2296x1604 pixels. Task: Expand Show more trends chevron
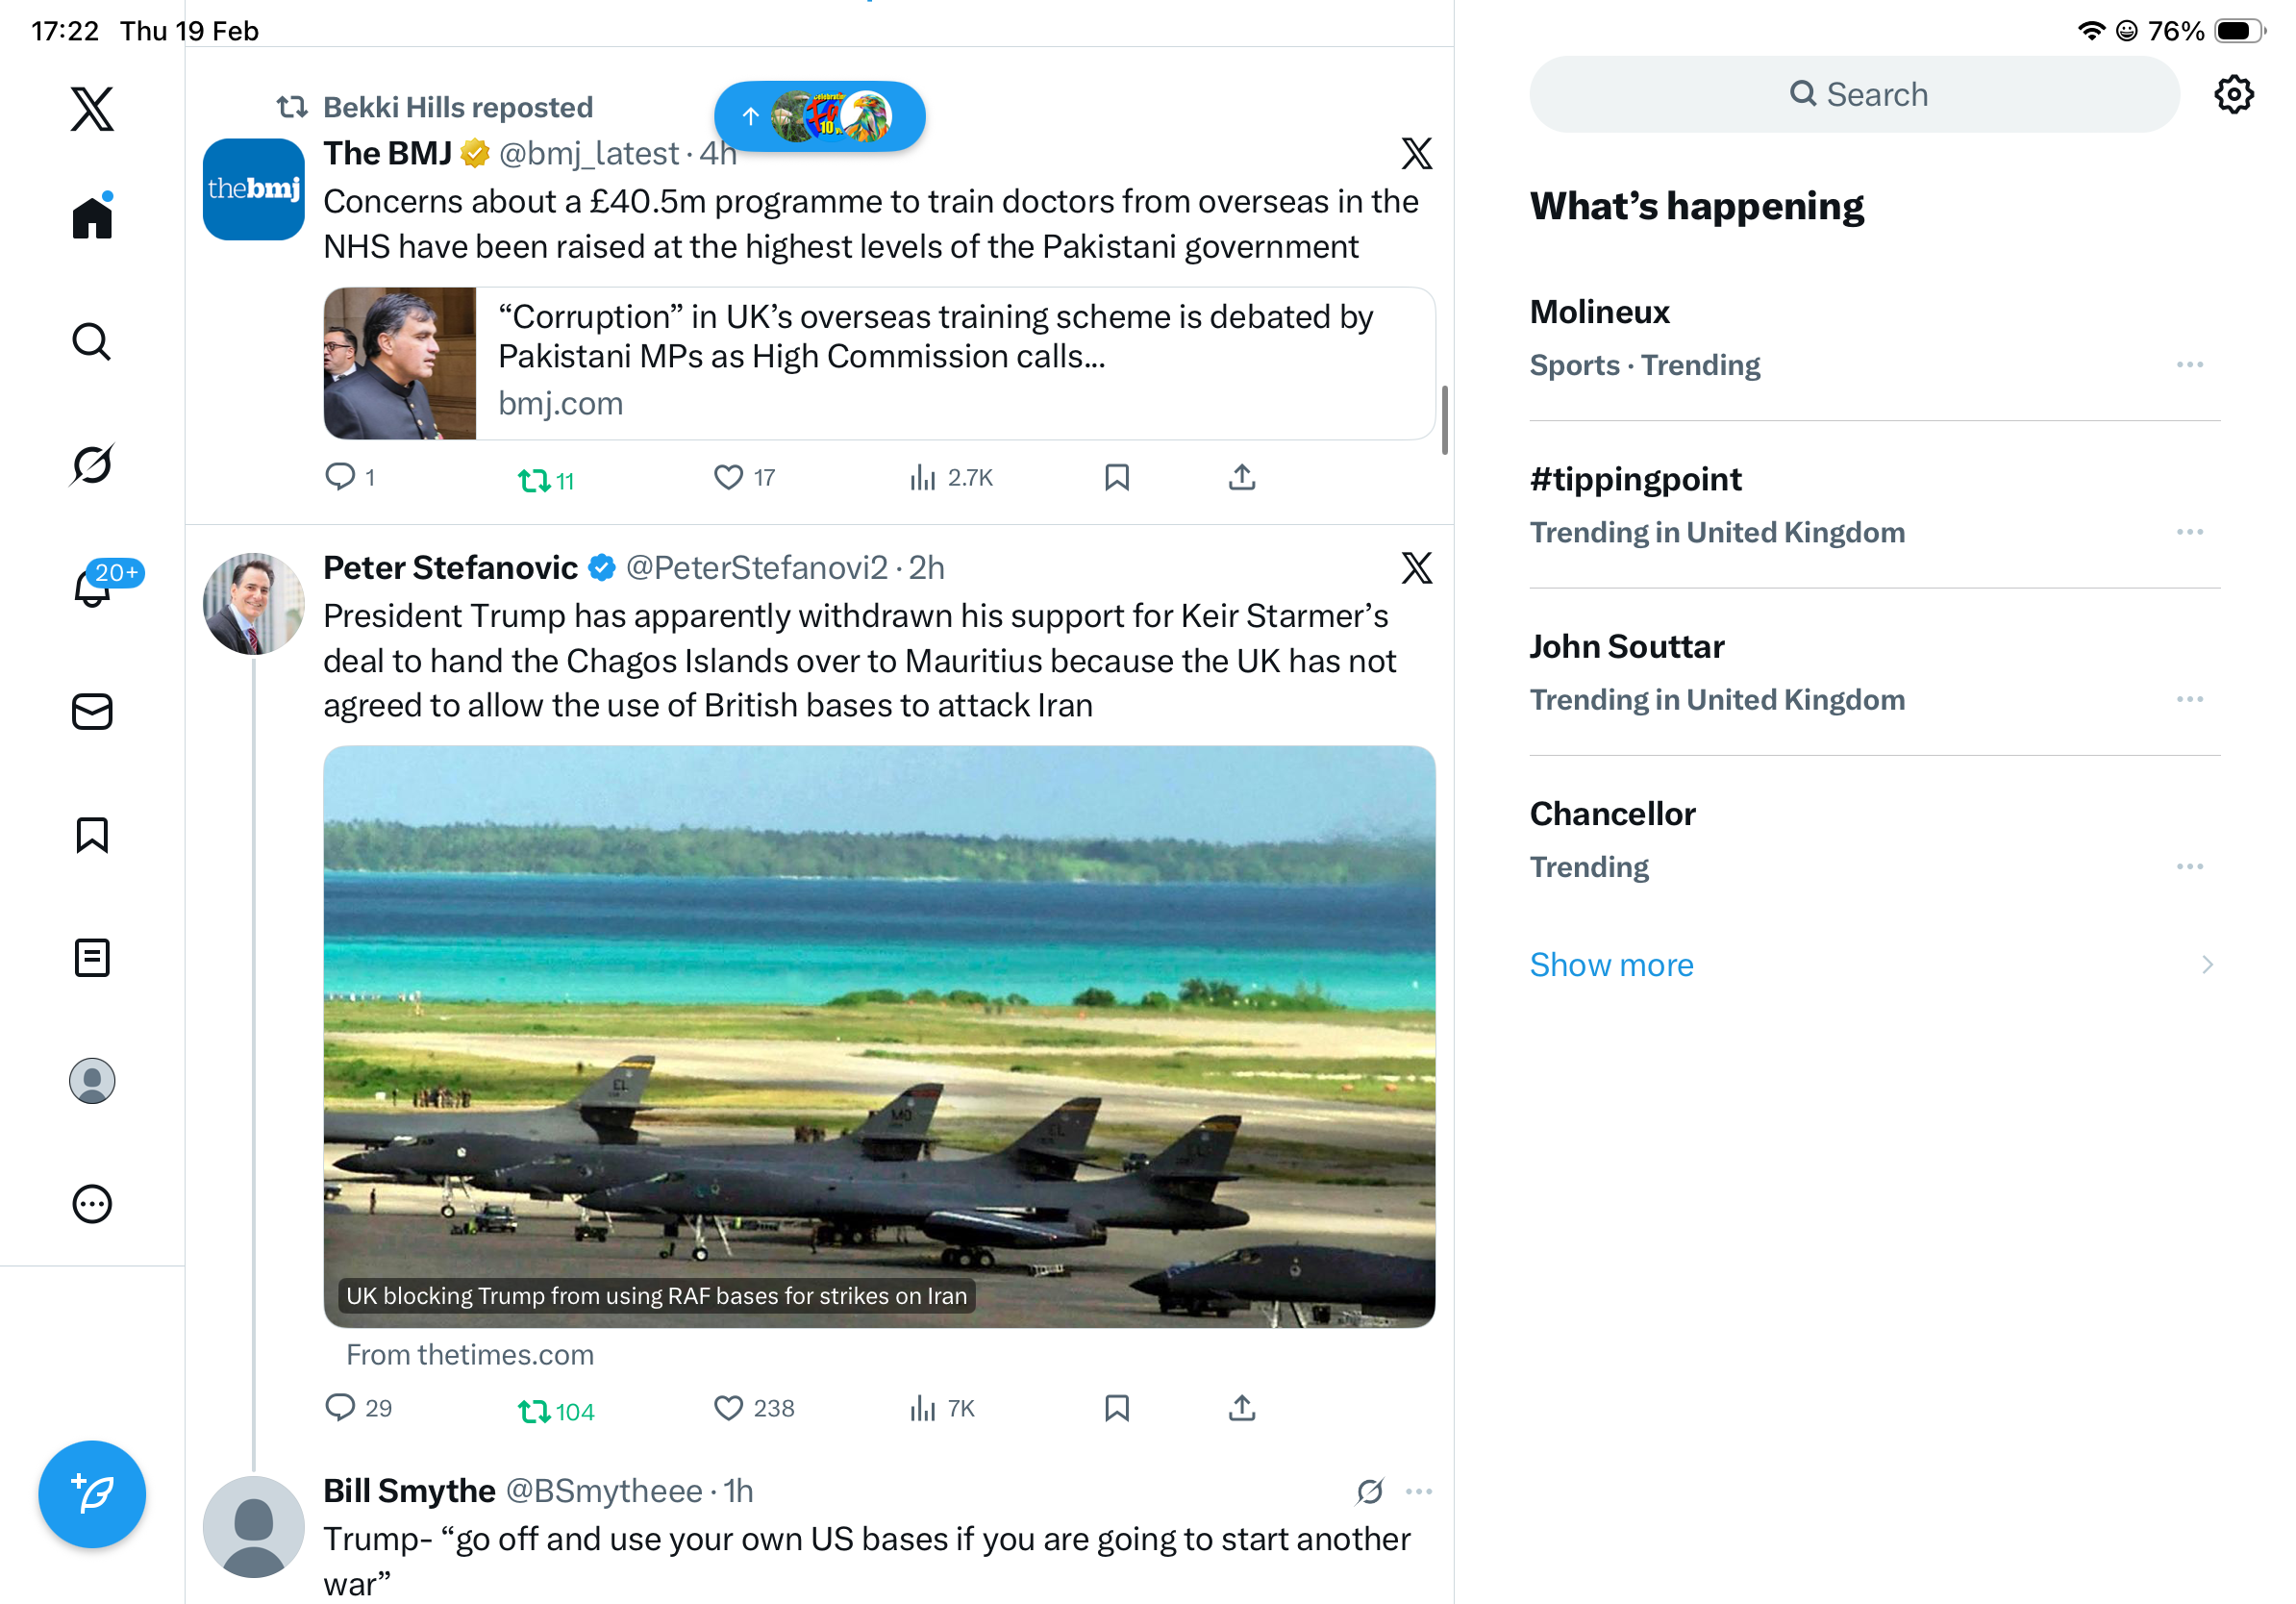[2207, 965]
